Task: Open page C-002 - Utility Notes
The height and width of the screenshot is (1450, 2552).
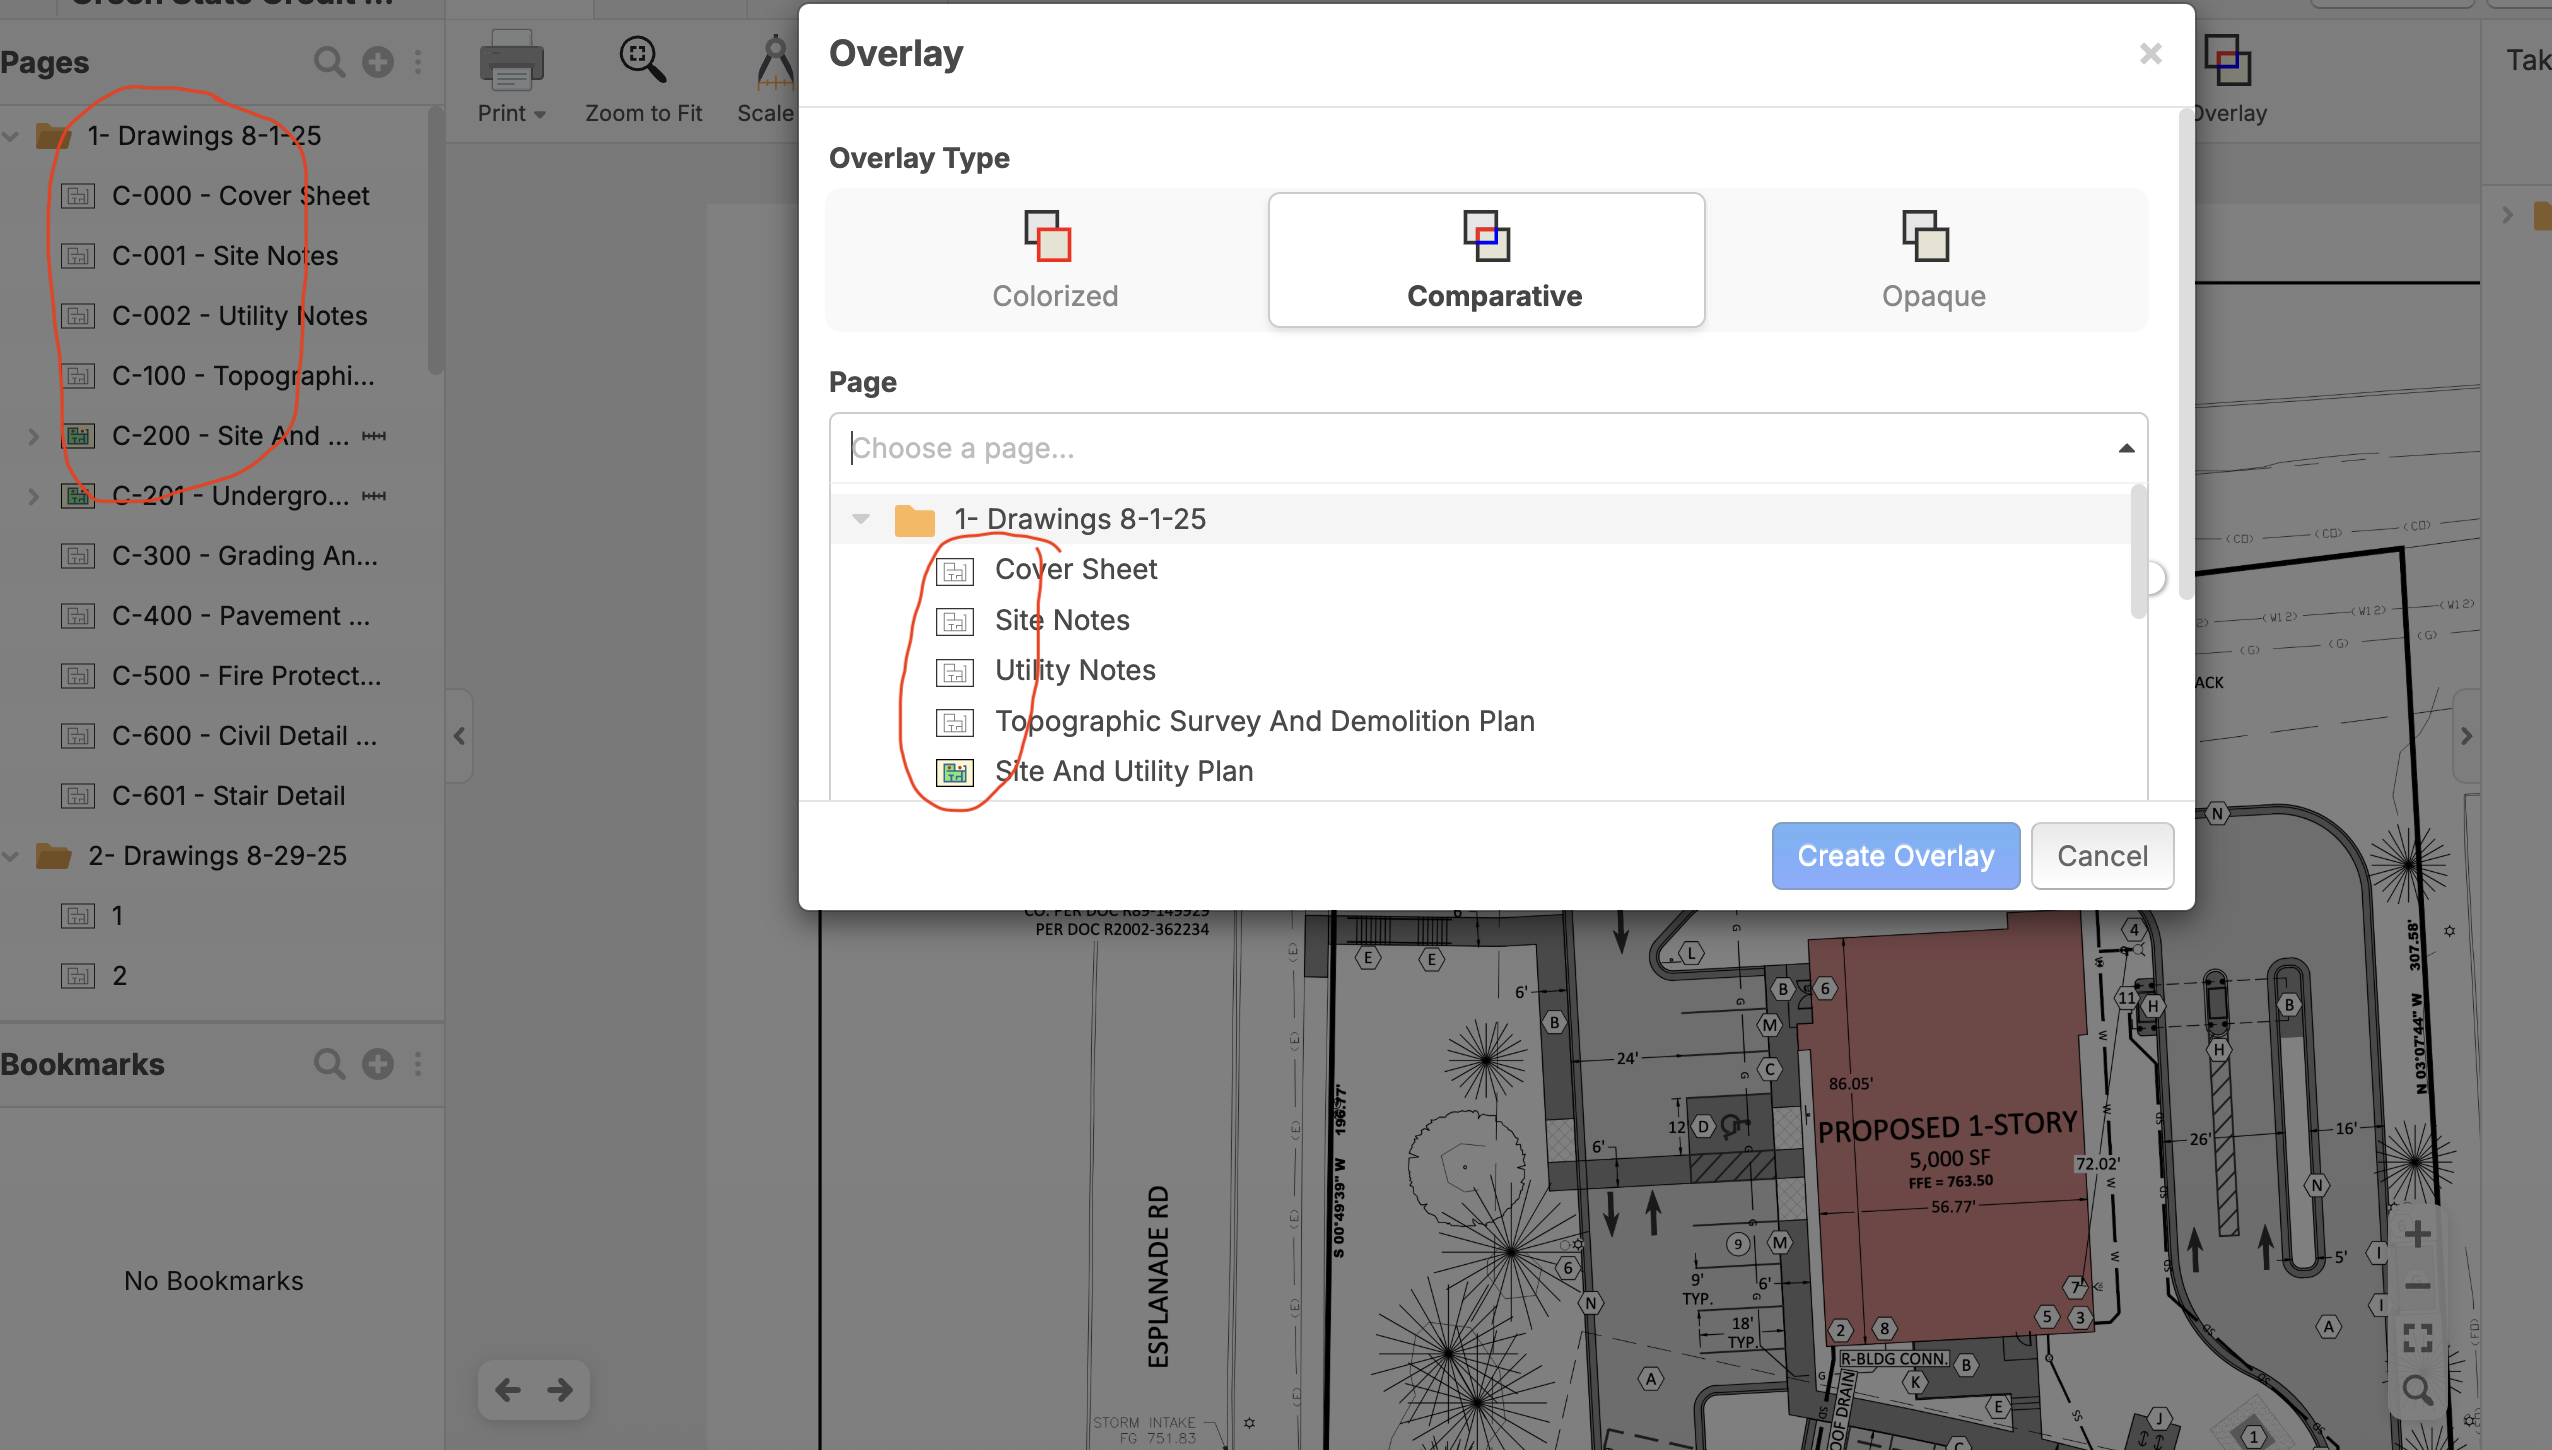Action: 240,316
